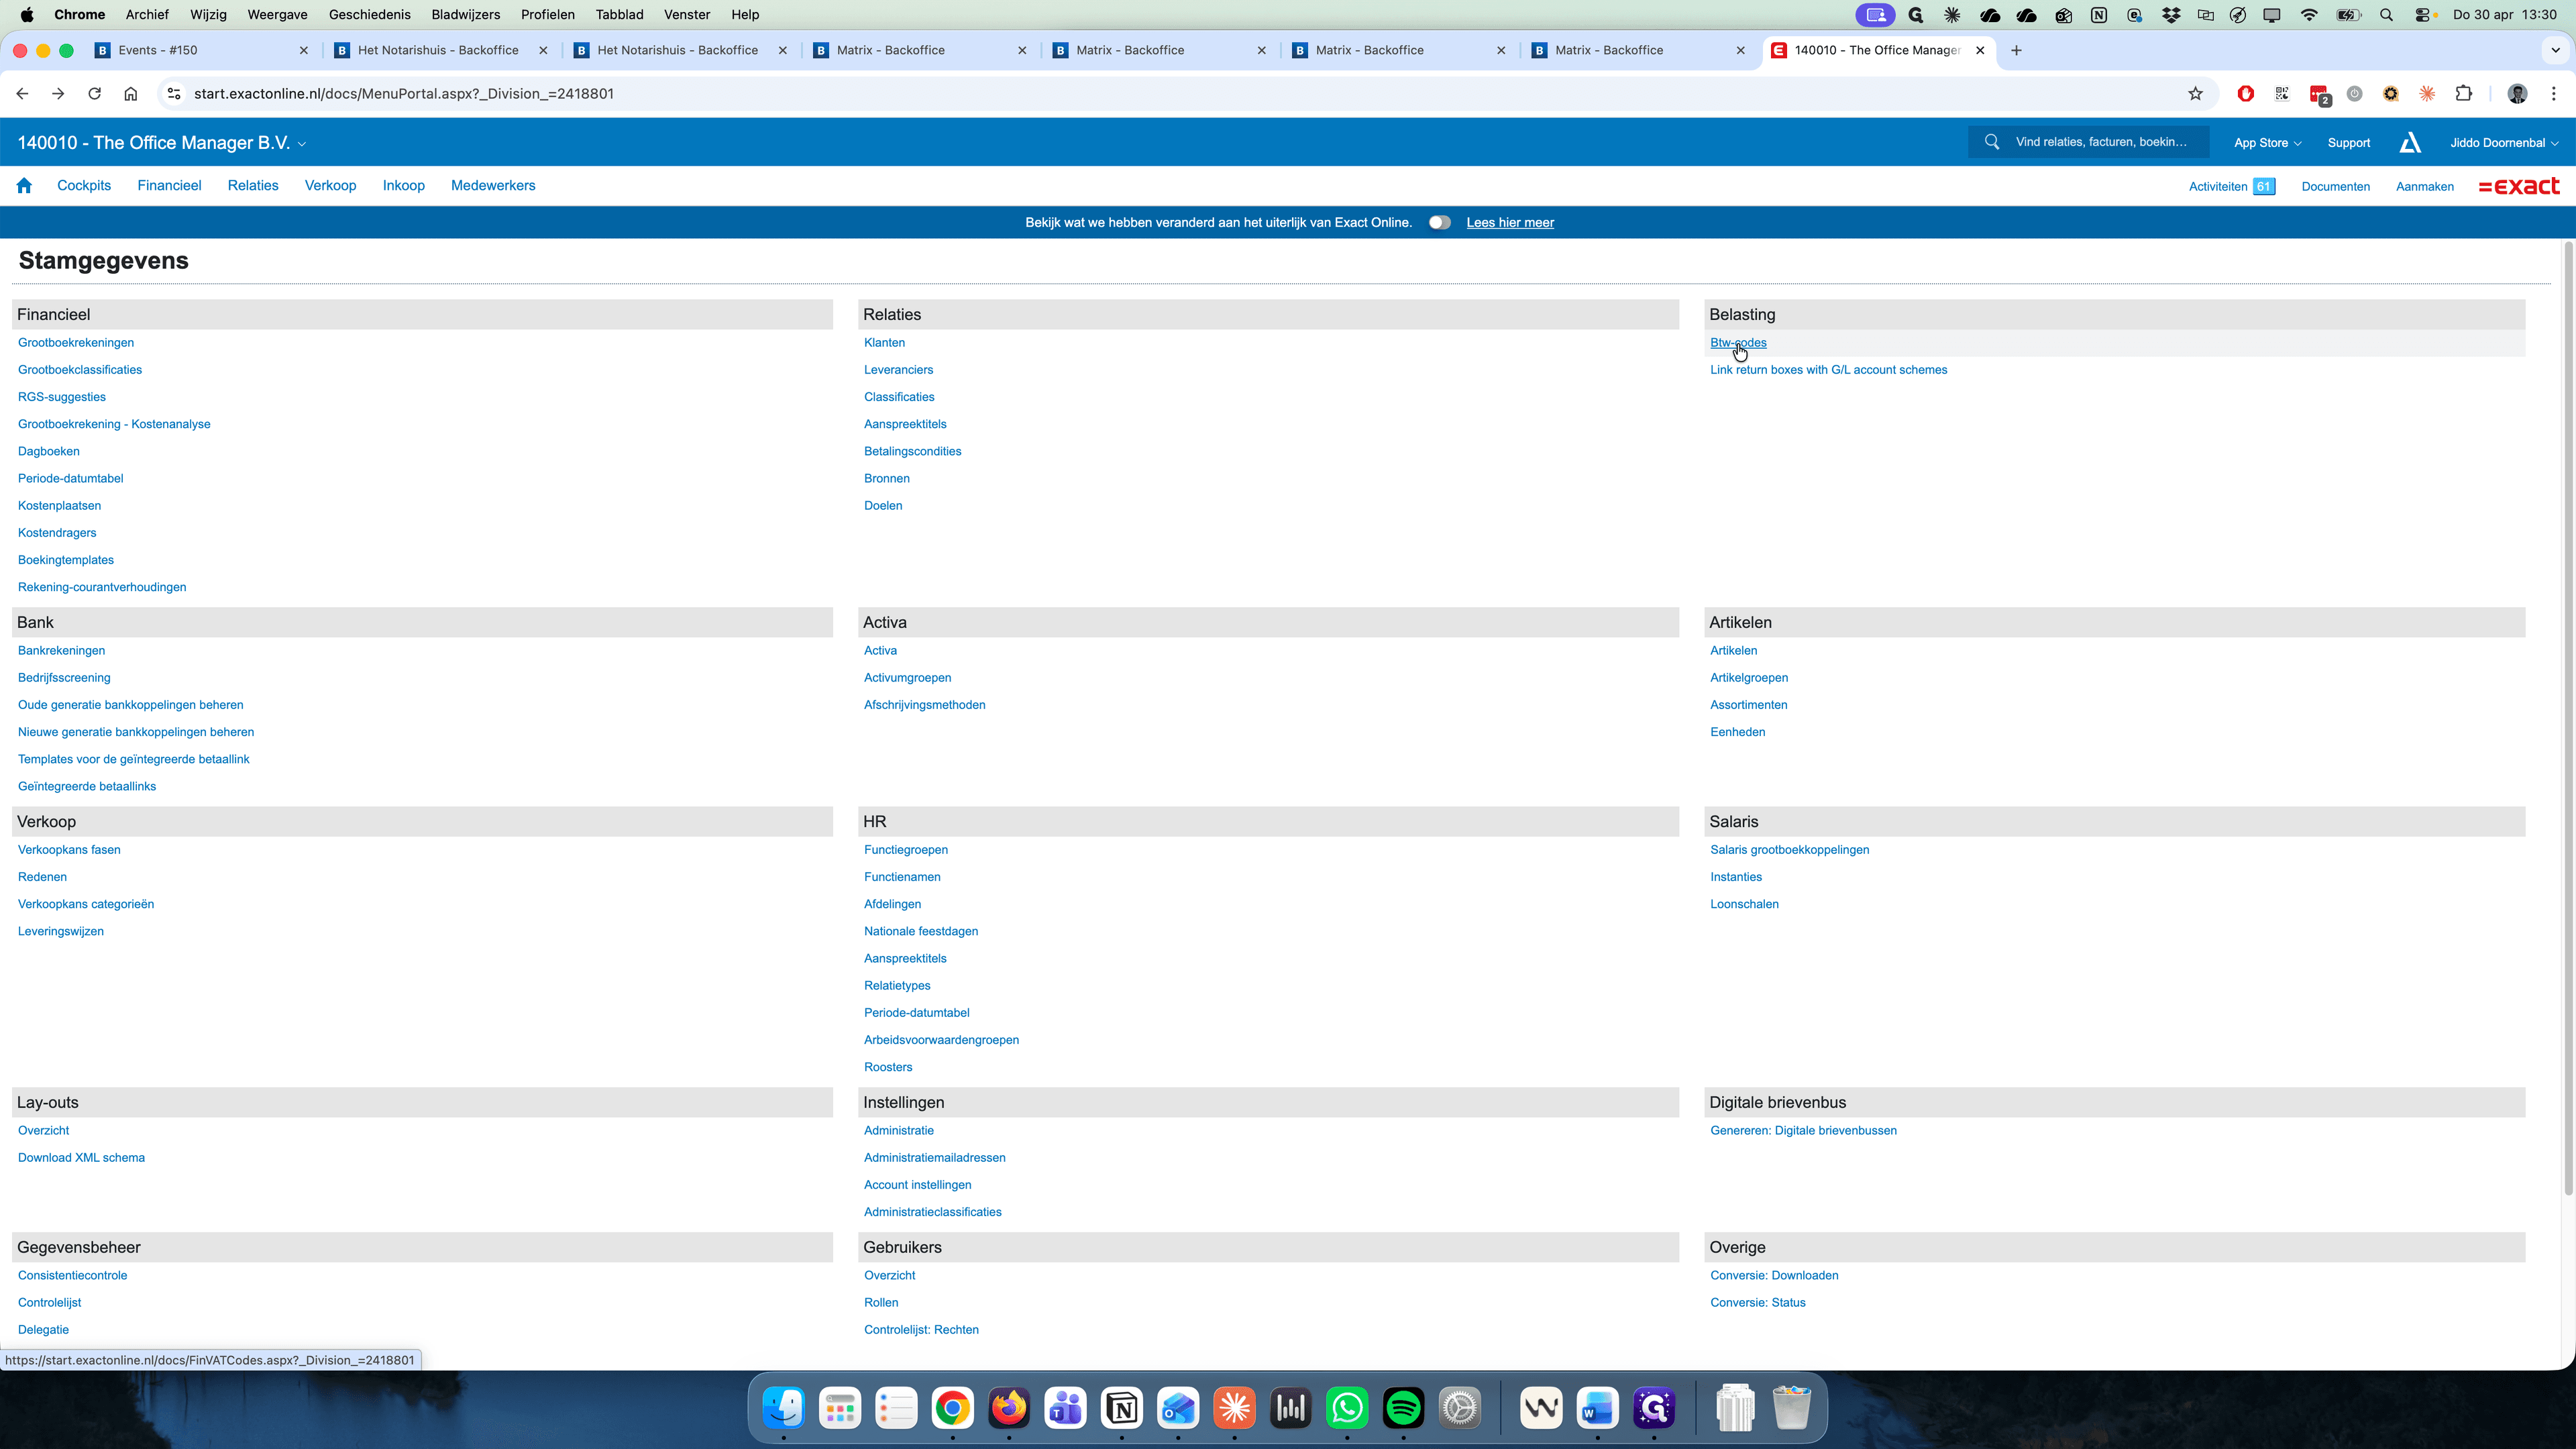Open Spotify from the Dock
The height and width of the screenshot is (1449, 2576).
1403,1408
